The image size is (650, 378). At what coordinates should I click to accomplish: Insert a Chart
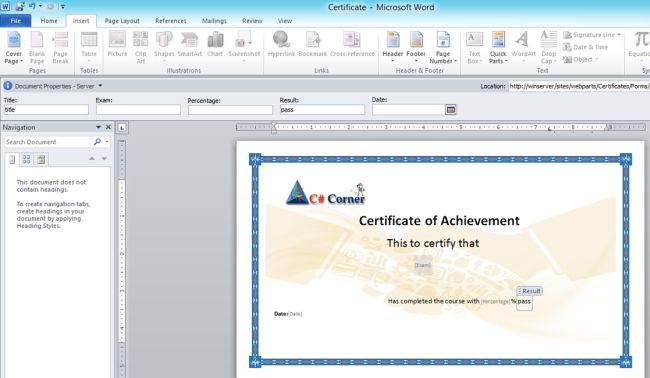click(x=215, y=45)
